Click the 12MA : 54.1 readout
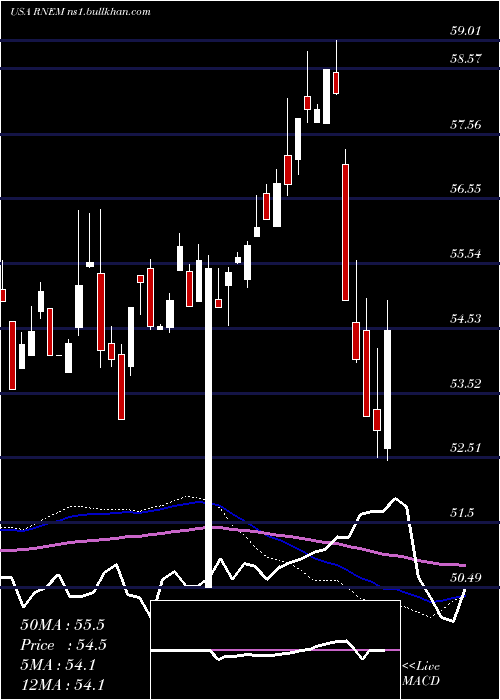This screenshot has width=500, height=700. tap(62, 685)
